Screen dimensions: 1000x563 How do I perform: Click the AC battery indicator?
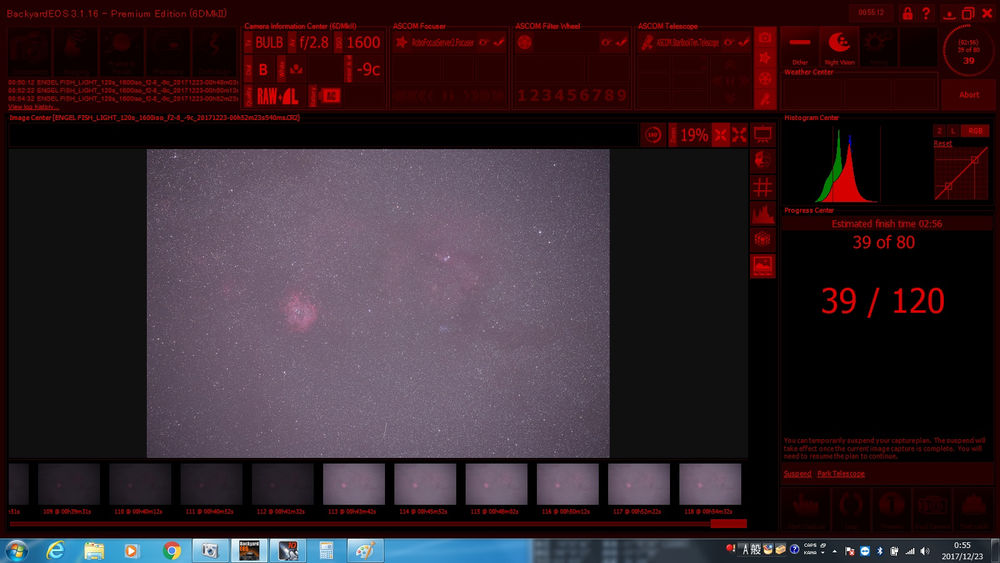click(x=330, y=96)
